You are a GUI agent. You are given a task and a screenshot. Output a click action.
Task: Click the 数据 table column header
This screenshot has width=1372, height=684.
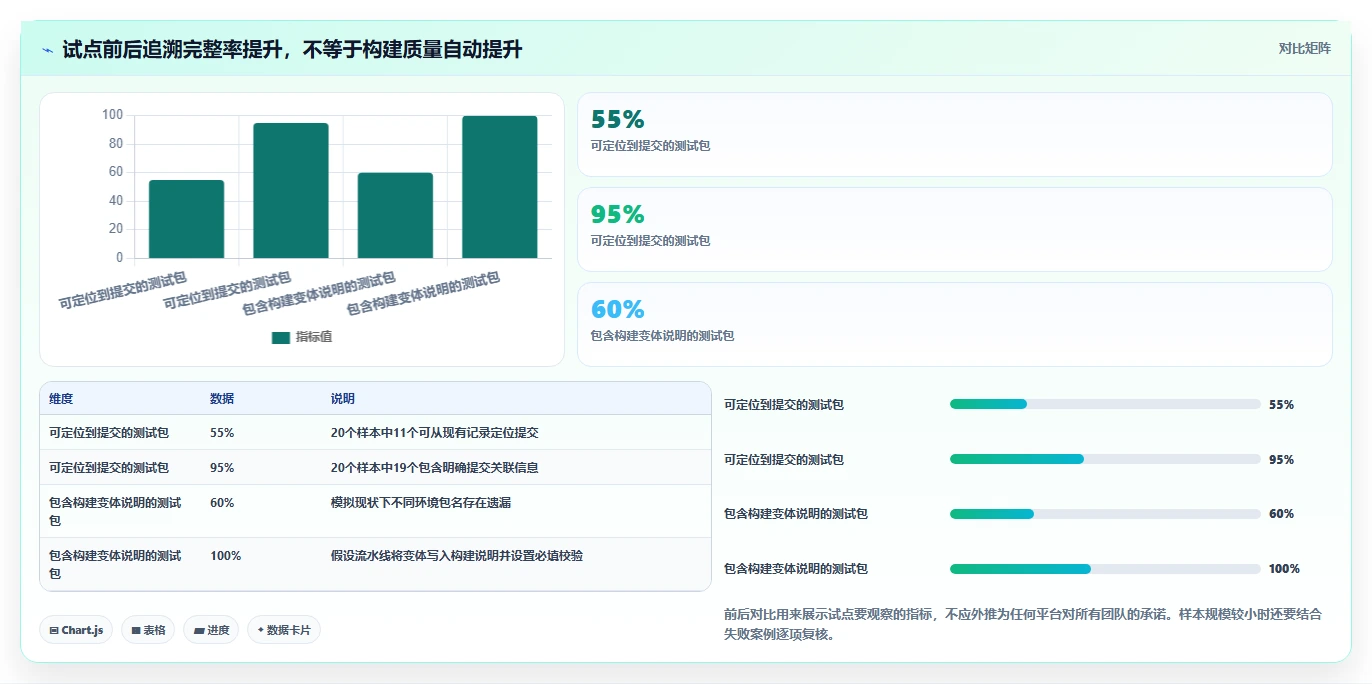(x=222, y=398)
